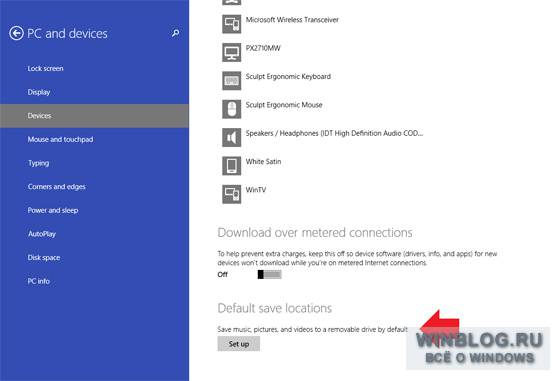This screenshot has width=560, height=381.
Task: Select the Devices section
Action: (x=94, y=116)
